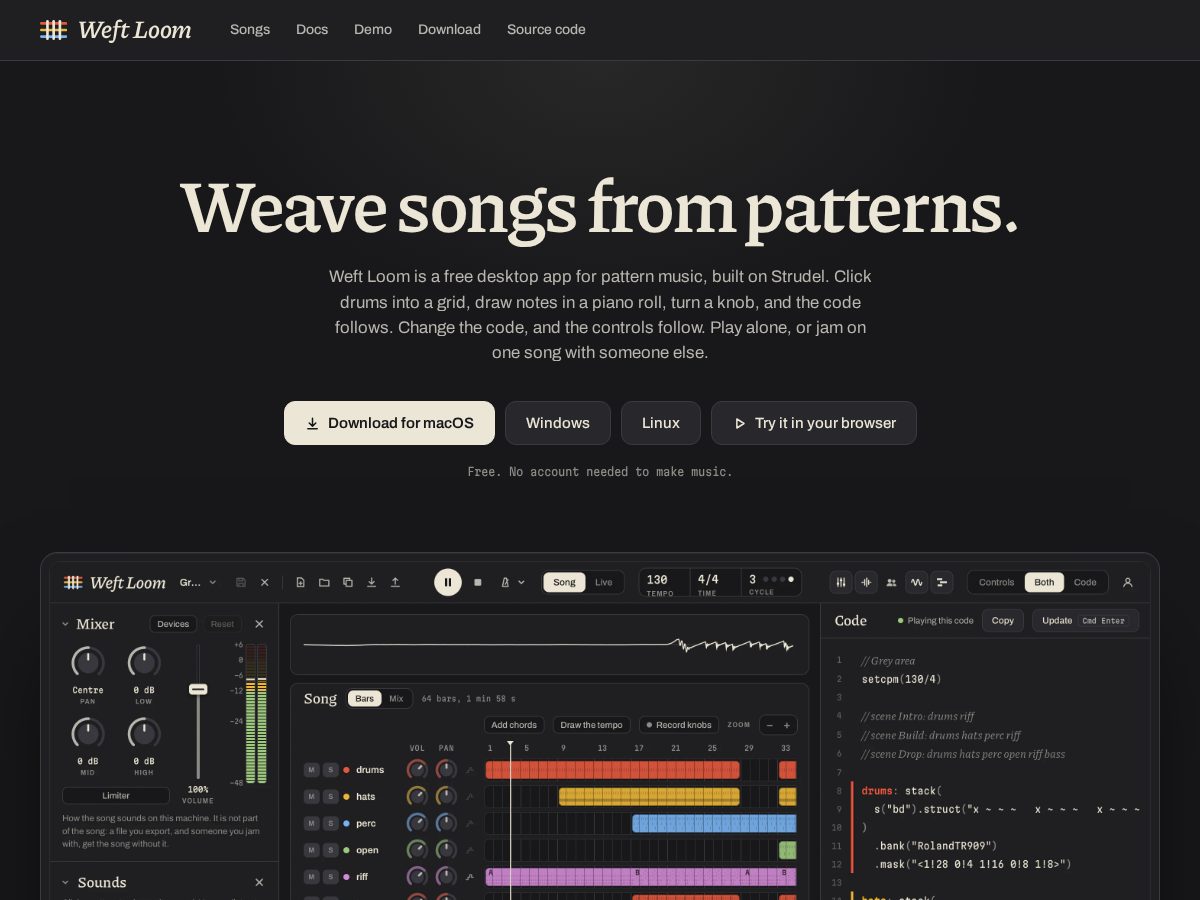Viewport: 1200px width, 900px height.
Task: Zoom in the timeline with plus
Action: click(x=787, y=725)
